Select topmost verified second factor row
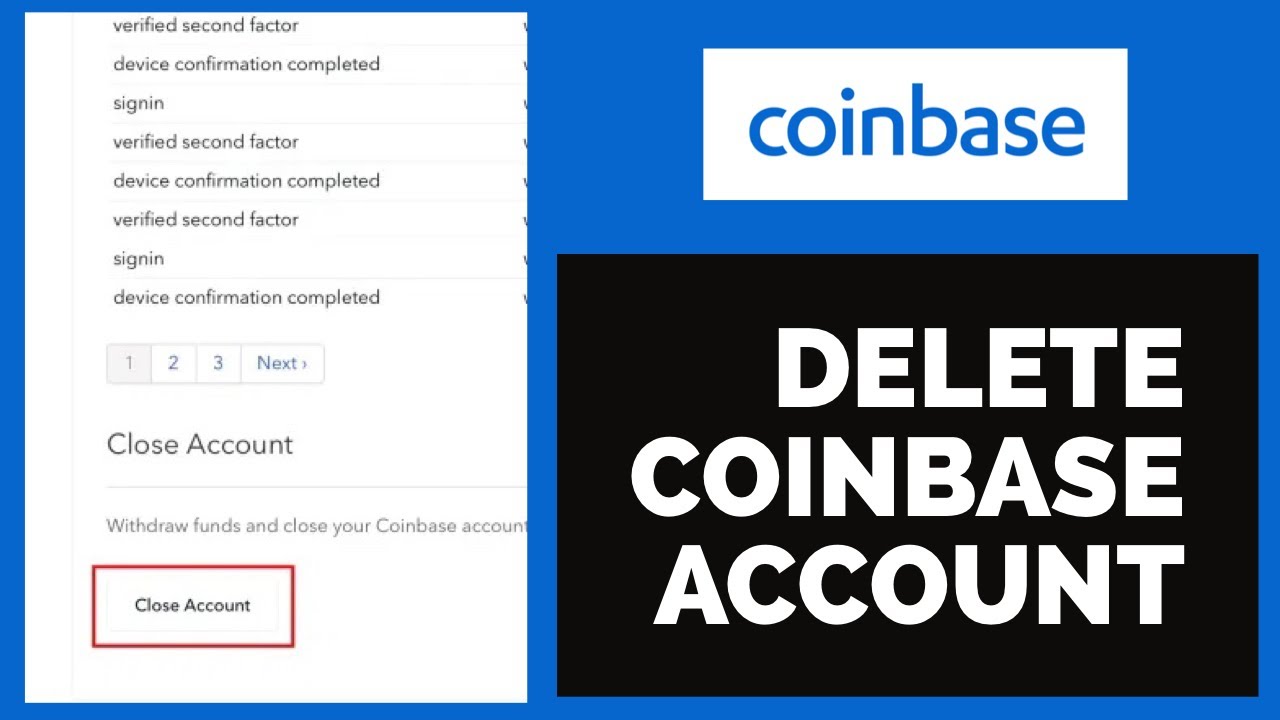 (316, 25)
